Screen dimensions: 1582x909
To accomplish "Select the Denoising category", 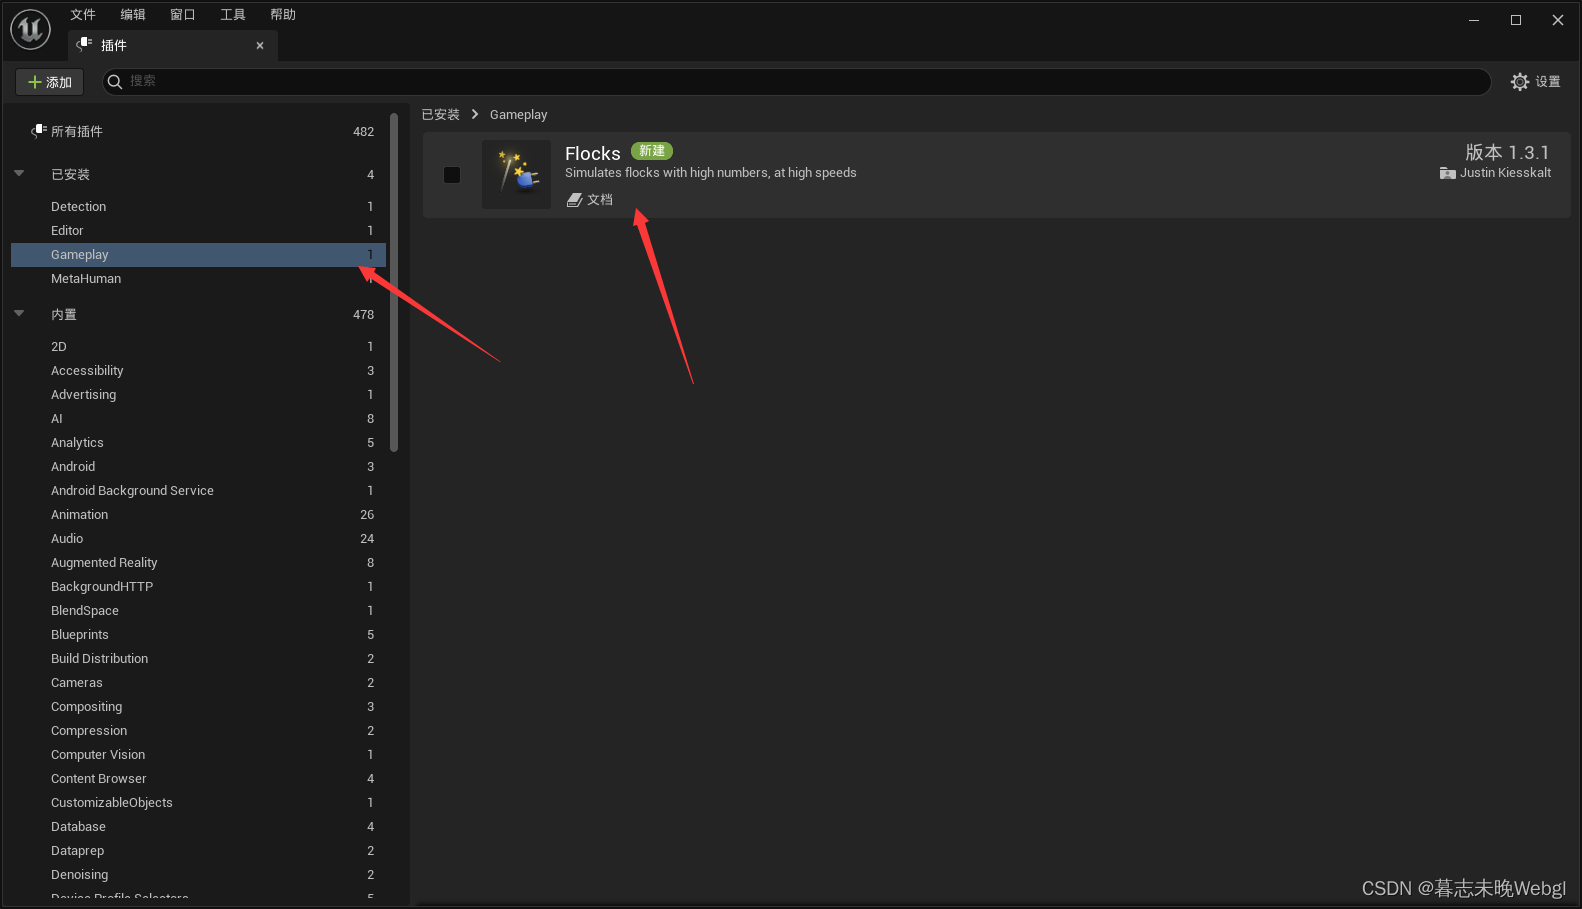I will coord(198,874).
